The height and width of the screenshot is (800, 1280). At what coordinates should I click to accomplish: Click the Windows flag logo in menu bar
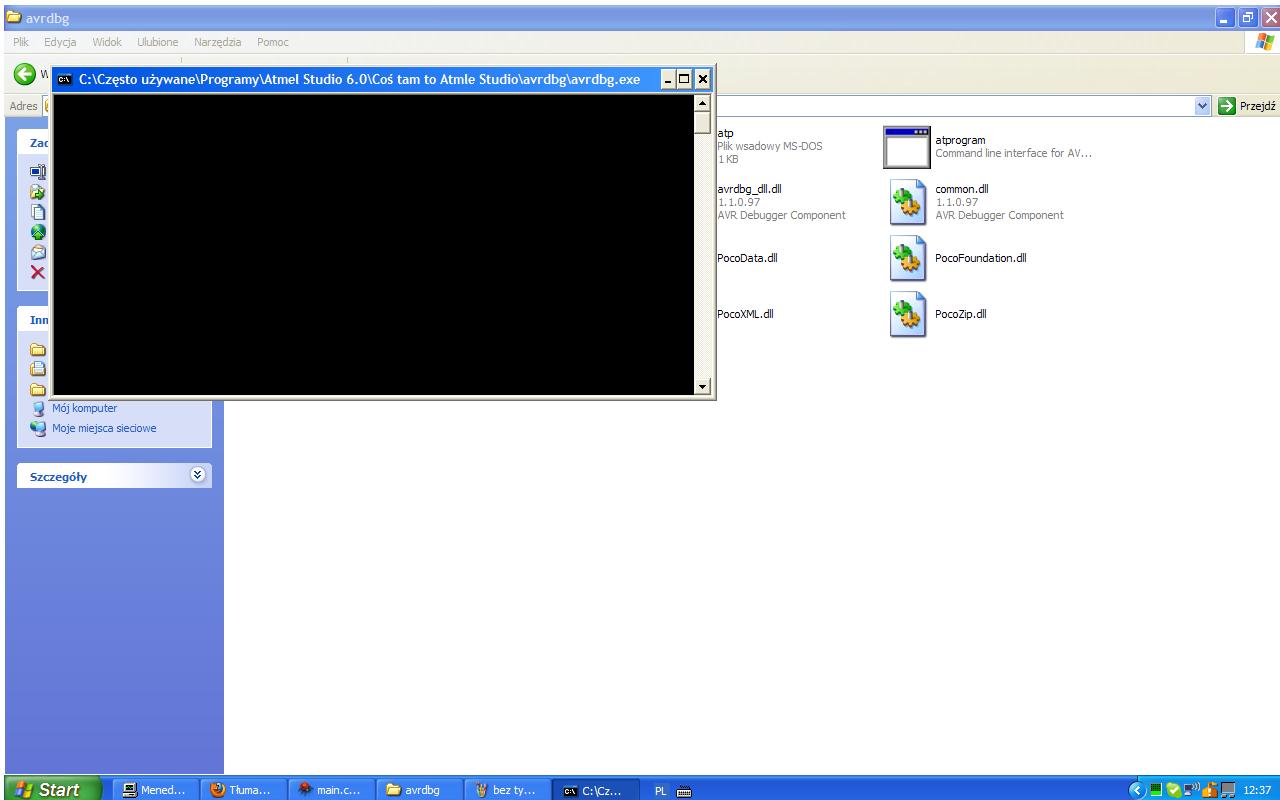click(1264, 42)
